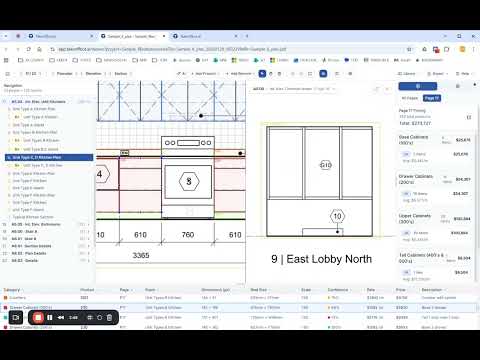Switch to the Page 11 filter tab

coord(432,98)
